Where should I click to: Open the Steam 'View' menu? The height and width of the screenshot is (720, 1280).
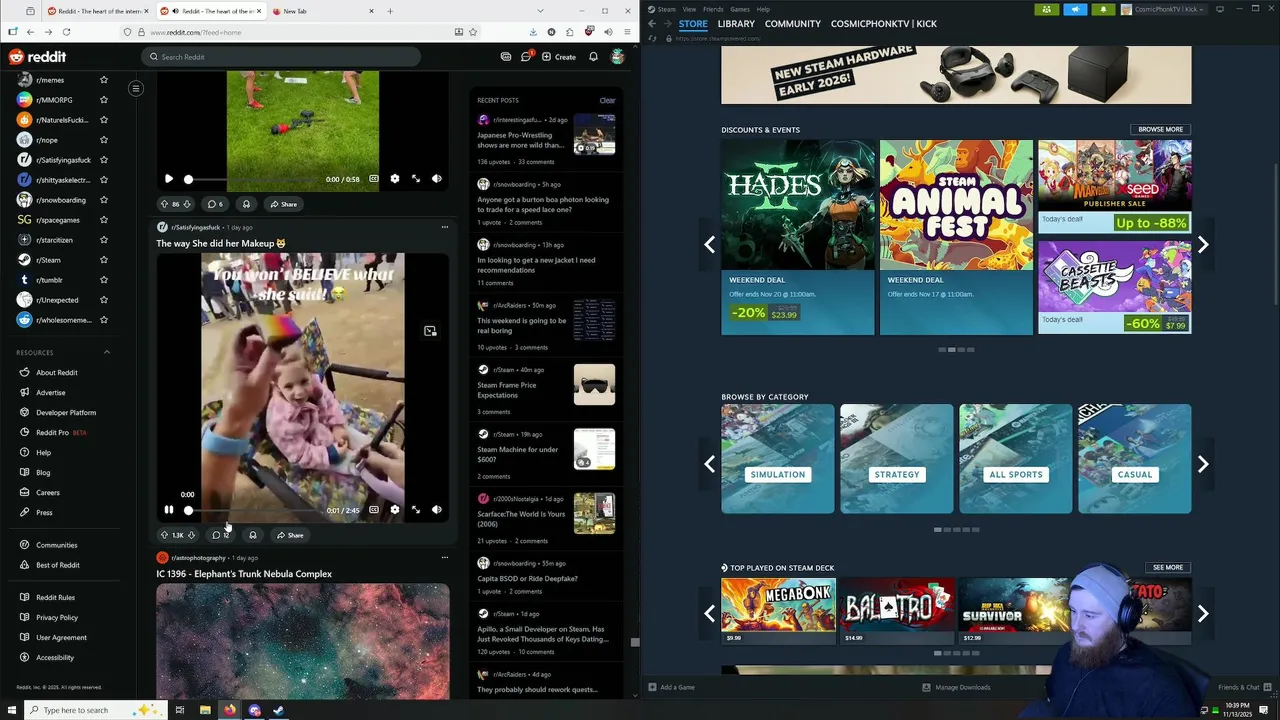click(x=690, y=9)
